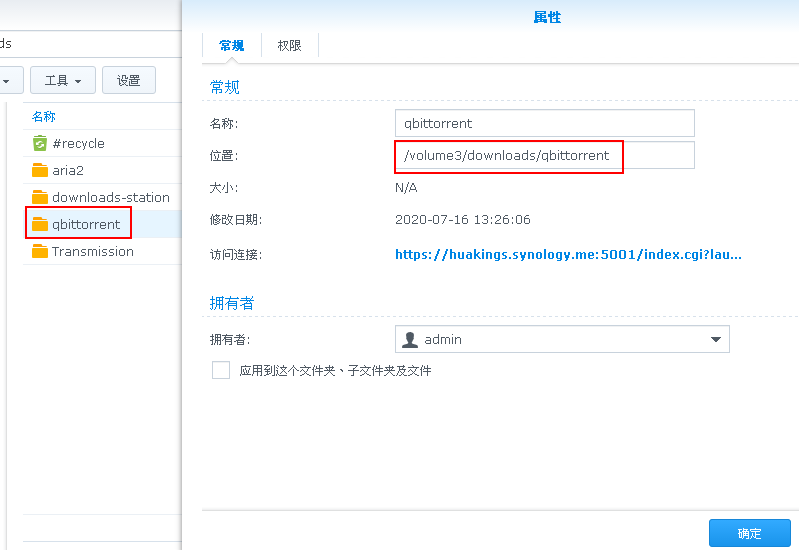Click the 名称 input field containing qbittorrent

tap(545, 123)
